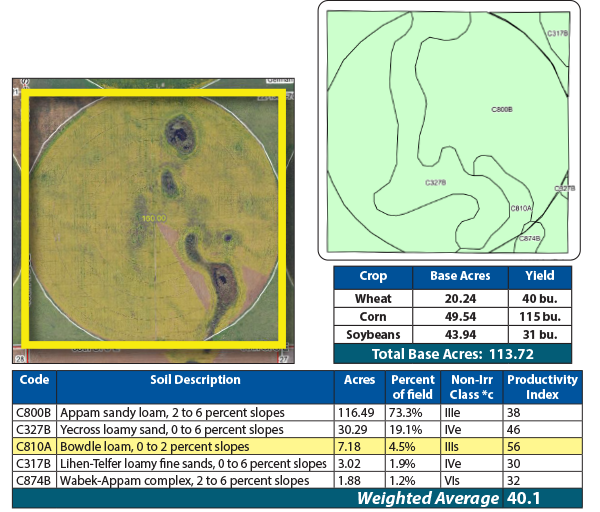
Task: Select the Percent of field column header
Action: tap(413, 386)
